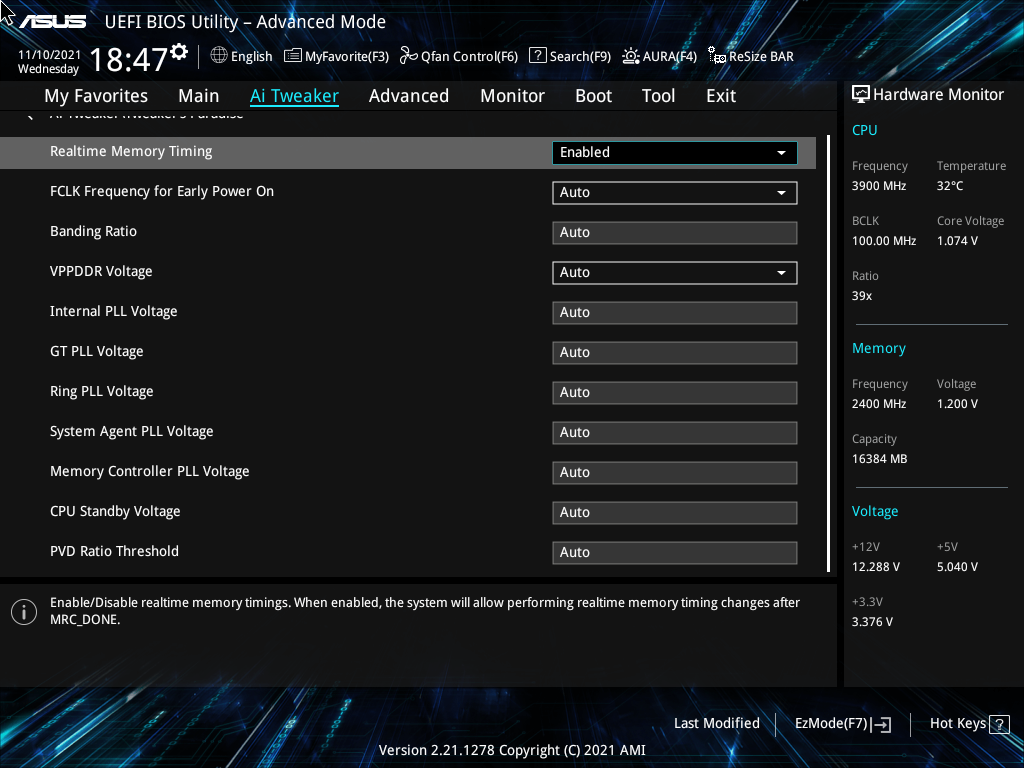Select CPU Standby Voltage label
This screenshot has width=1024, height=768.
pos(115,511)
